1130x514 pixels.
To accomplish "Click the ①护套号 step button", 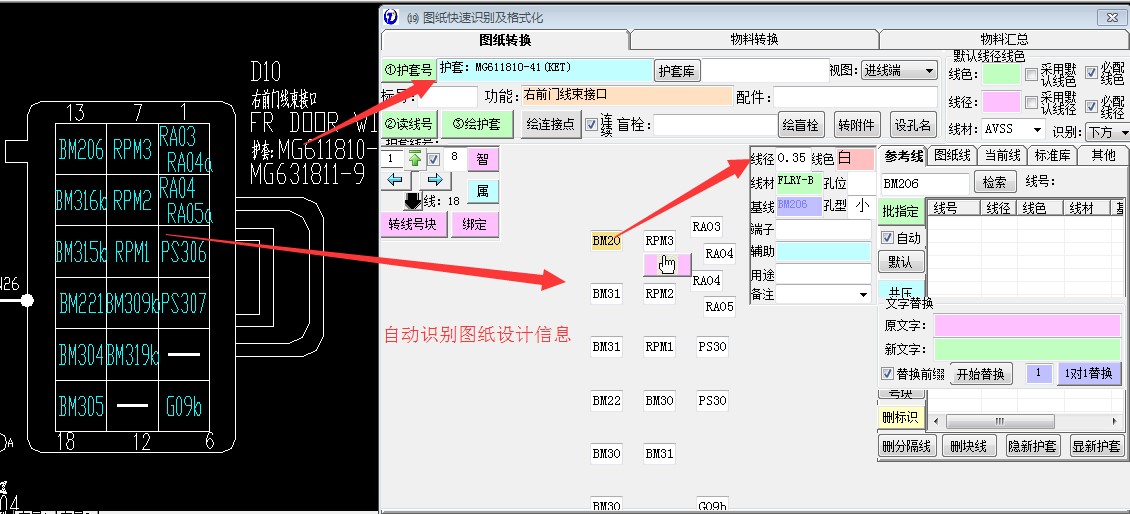I will click(408, 70).
